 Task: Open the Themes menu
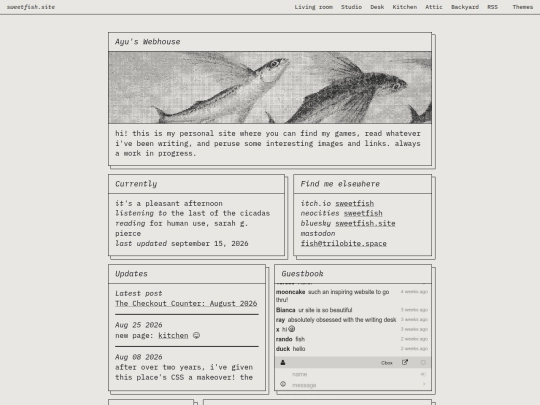[522, 7]
